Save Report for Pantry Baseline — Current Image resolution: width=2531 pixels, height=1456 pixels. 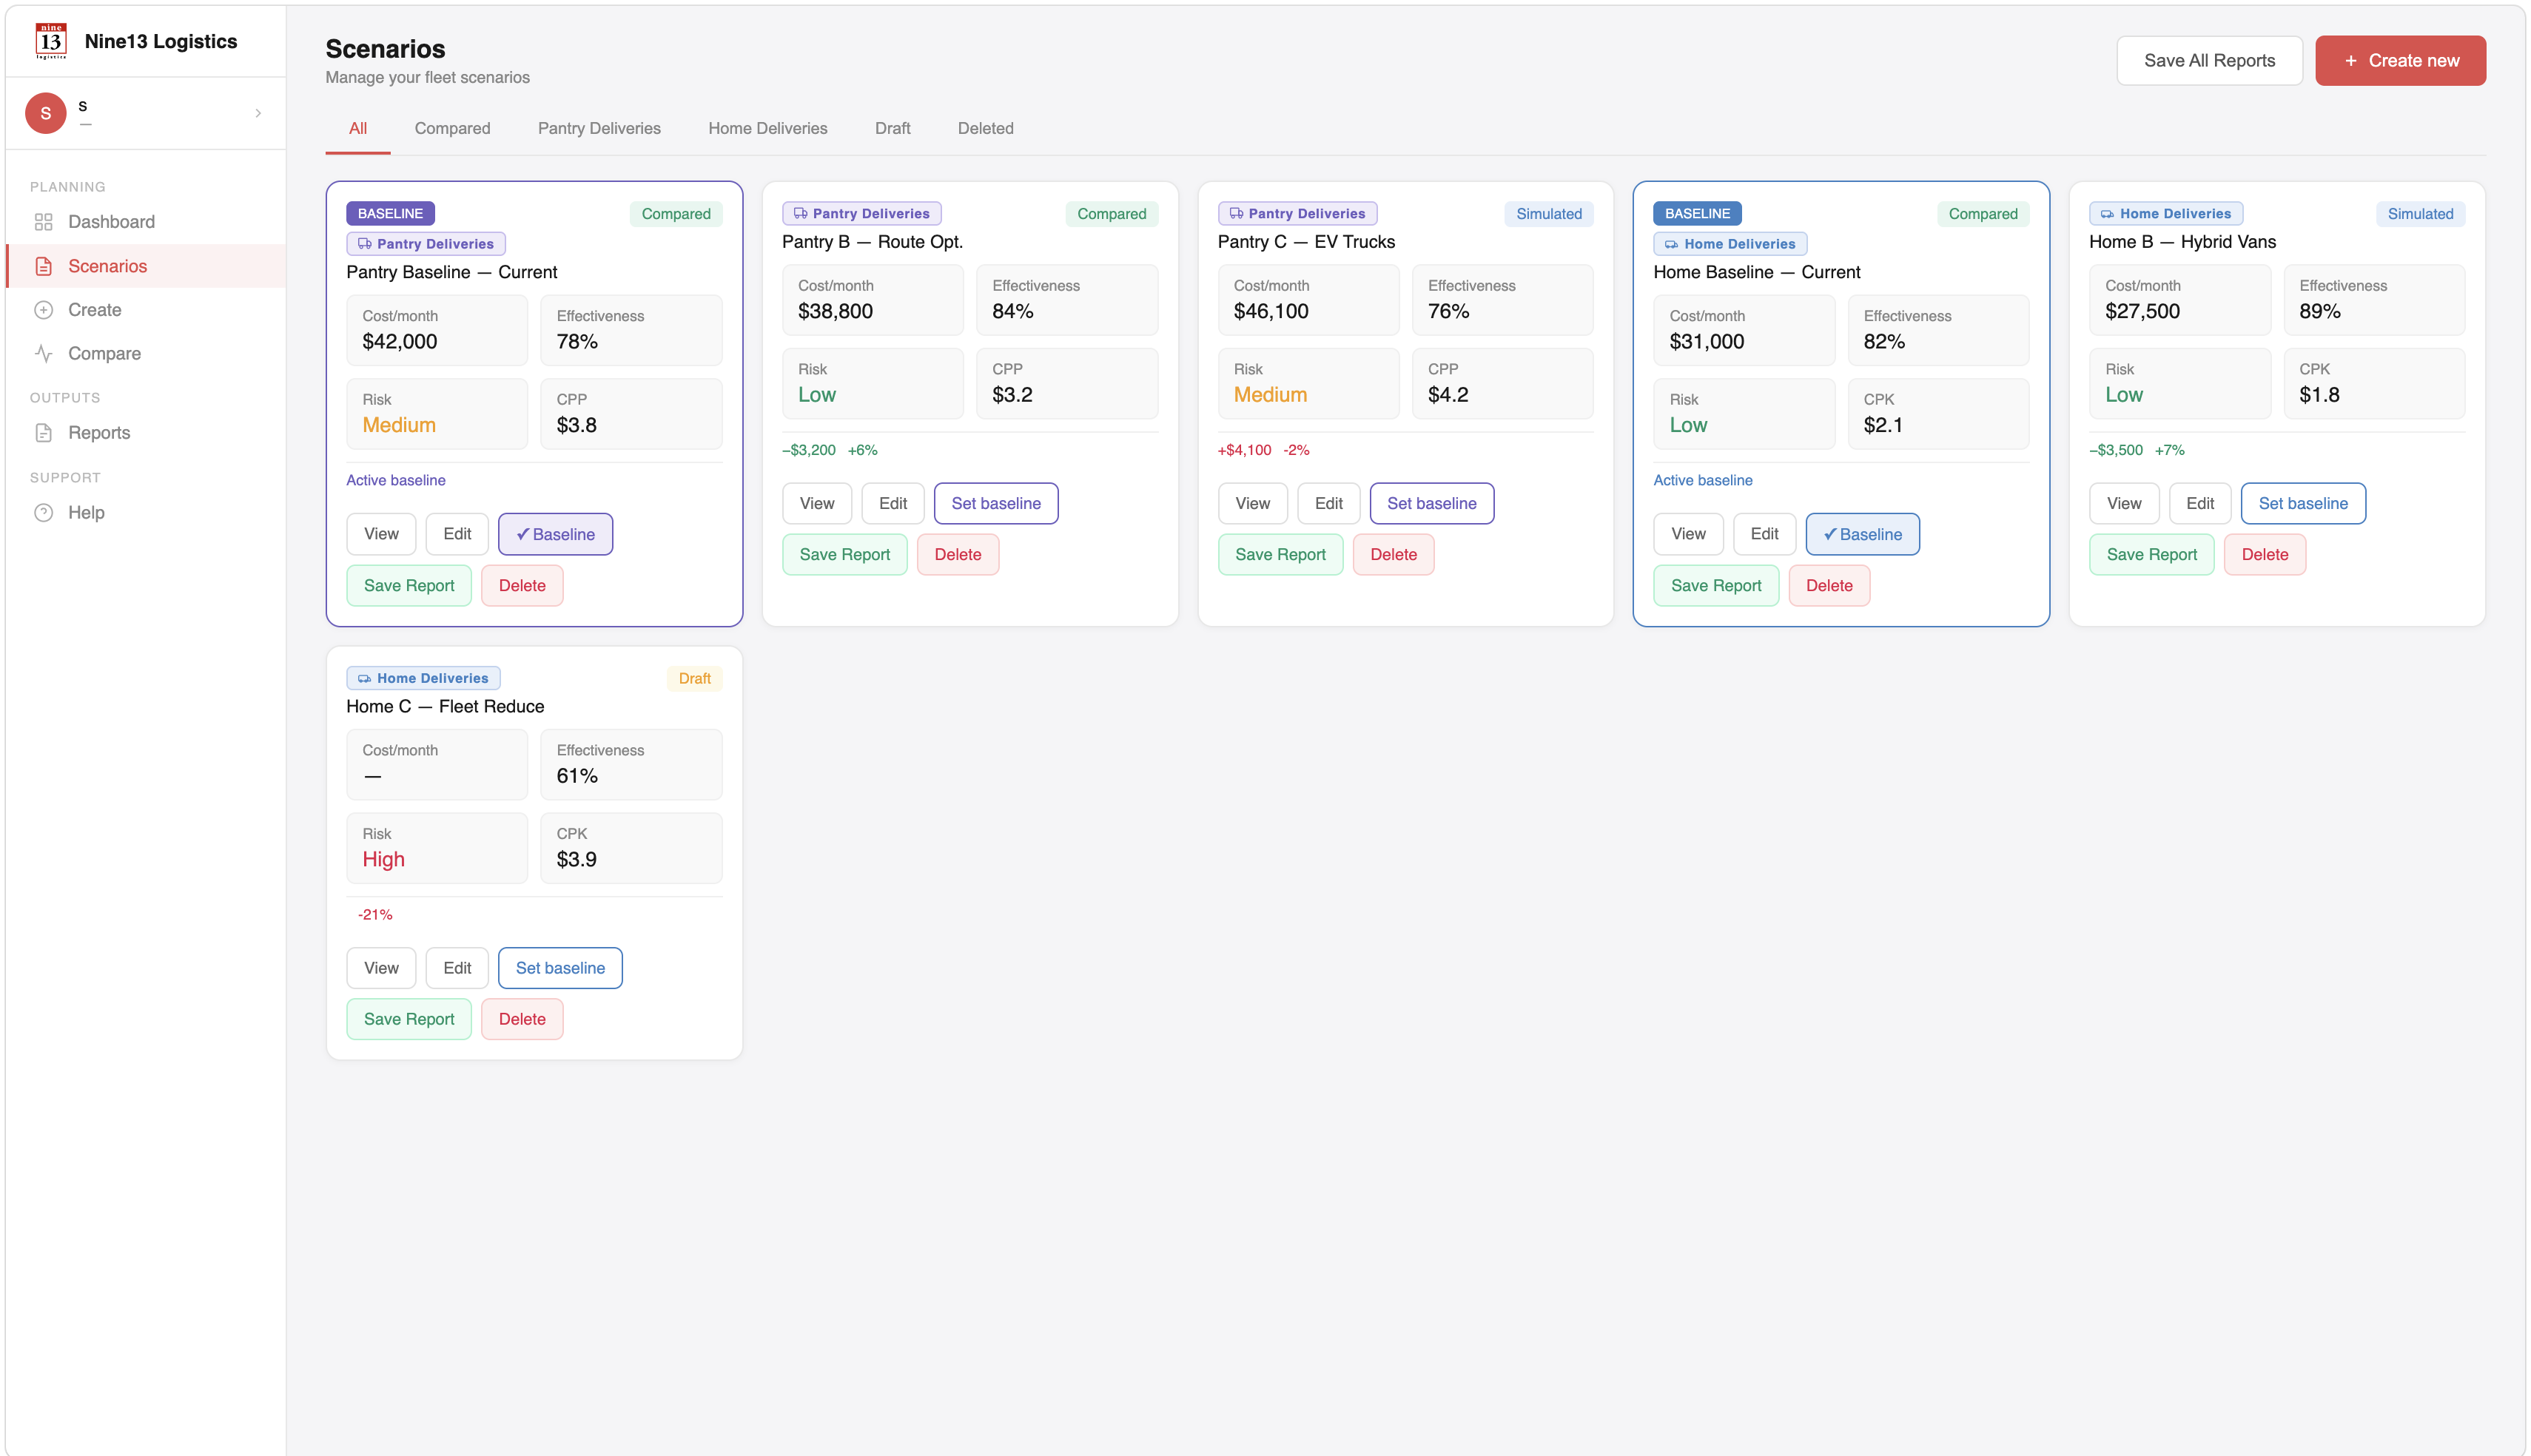click(x=409, y=586)
